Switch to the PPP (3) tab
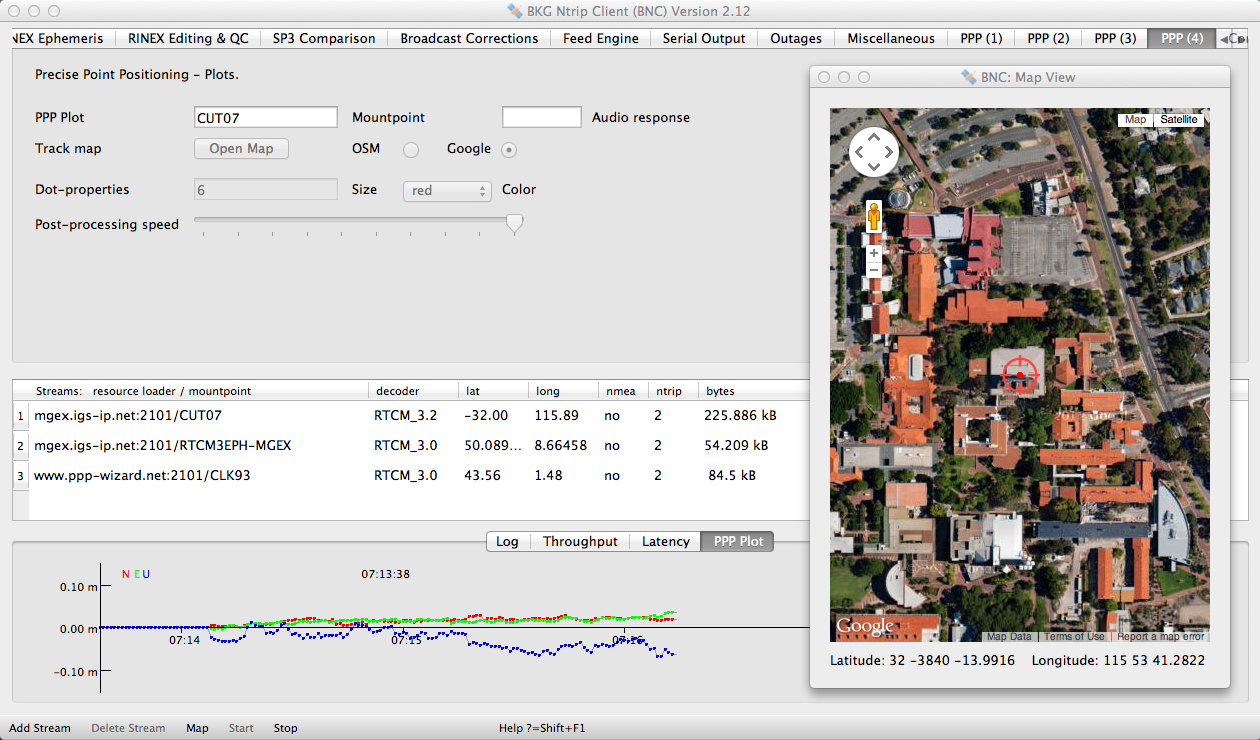The width and height of the screenshot is (1260, 740). click(x=1114, y=38)
